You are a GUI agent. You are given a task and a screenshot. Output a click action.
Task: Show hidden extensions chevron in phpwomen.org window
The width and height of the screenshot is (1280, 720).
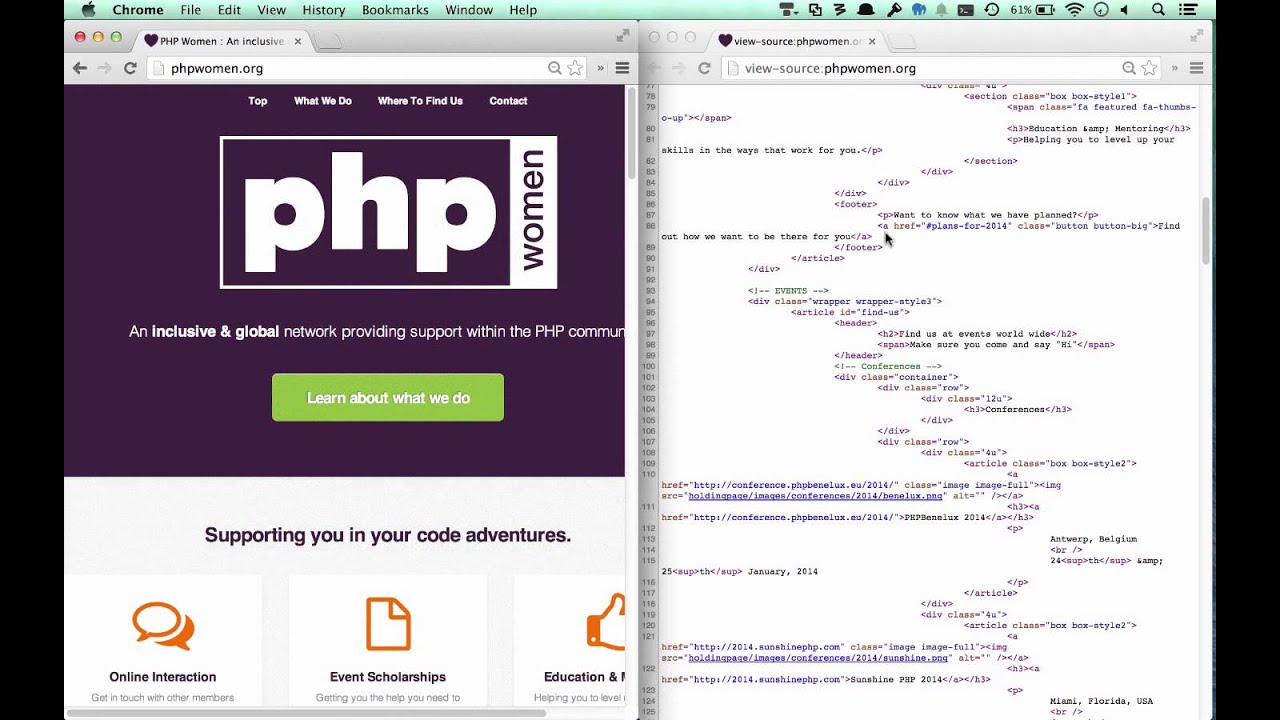point(601,68)
